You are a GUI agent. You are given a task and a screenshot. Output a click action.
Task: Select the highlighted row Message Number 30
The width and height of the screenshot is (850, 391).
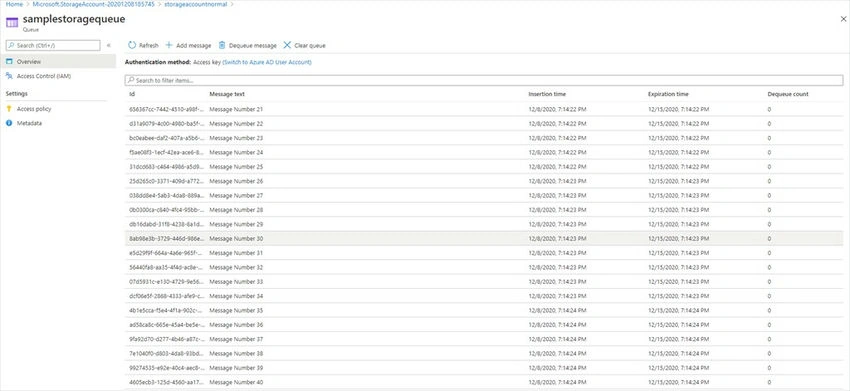(x=484, y=239)
